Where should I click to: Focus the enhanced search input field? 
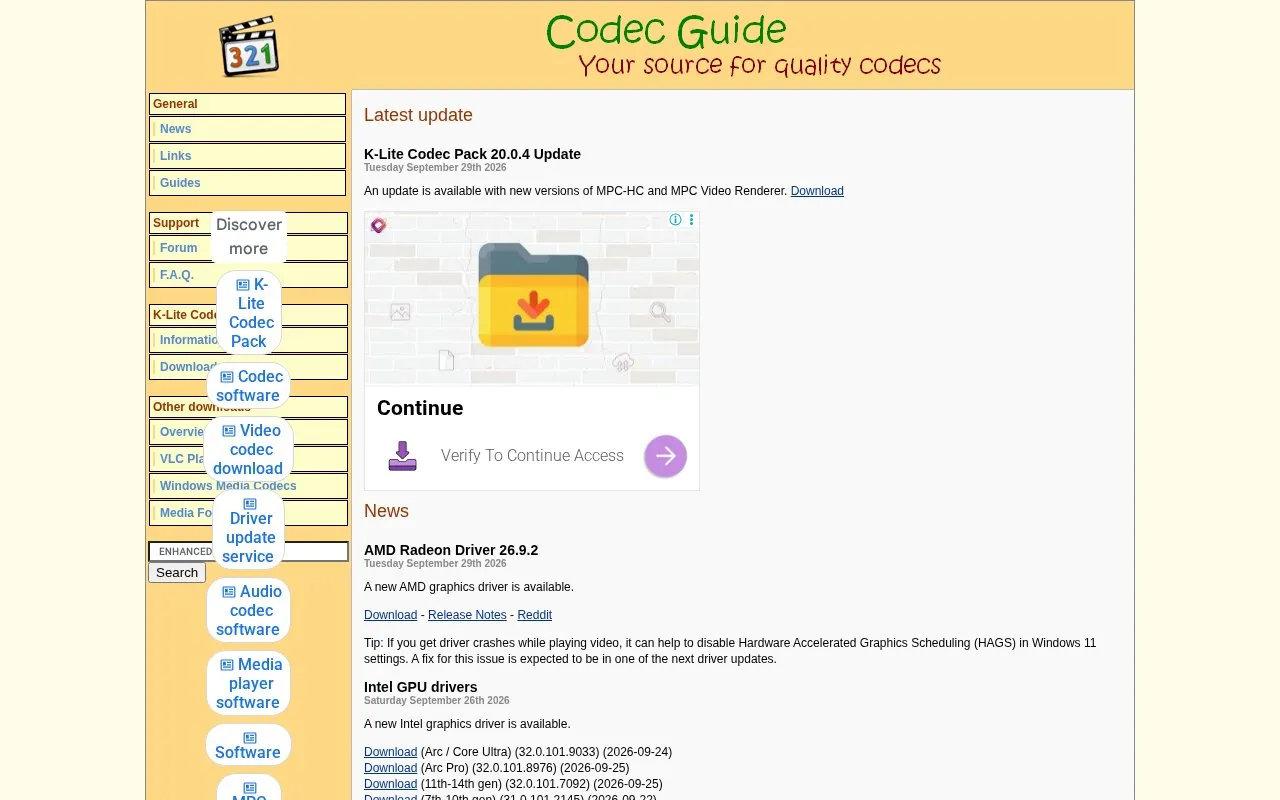coord(248,552)
